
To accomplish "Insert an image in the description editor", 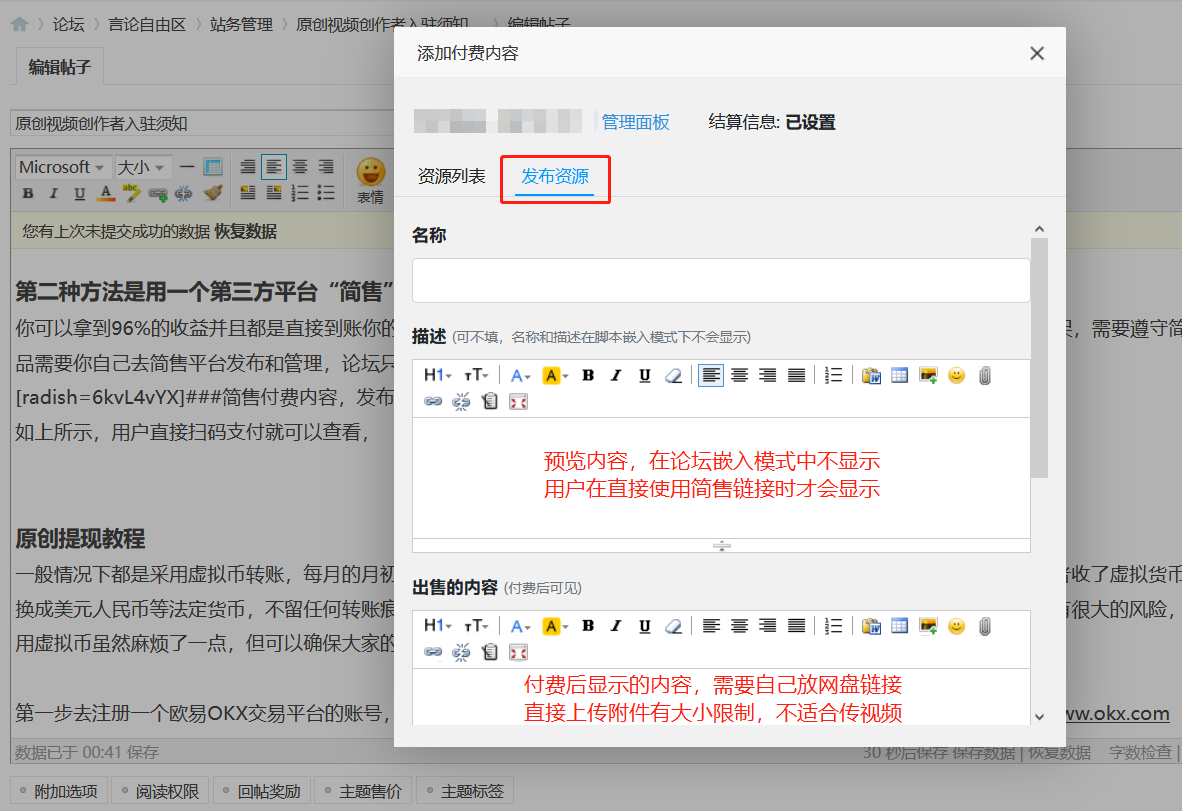I will click(926, 375).
